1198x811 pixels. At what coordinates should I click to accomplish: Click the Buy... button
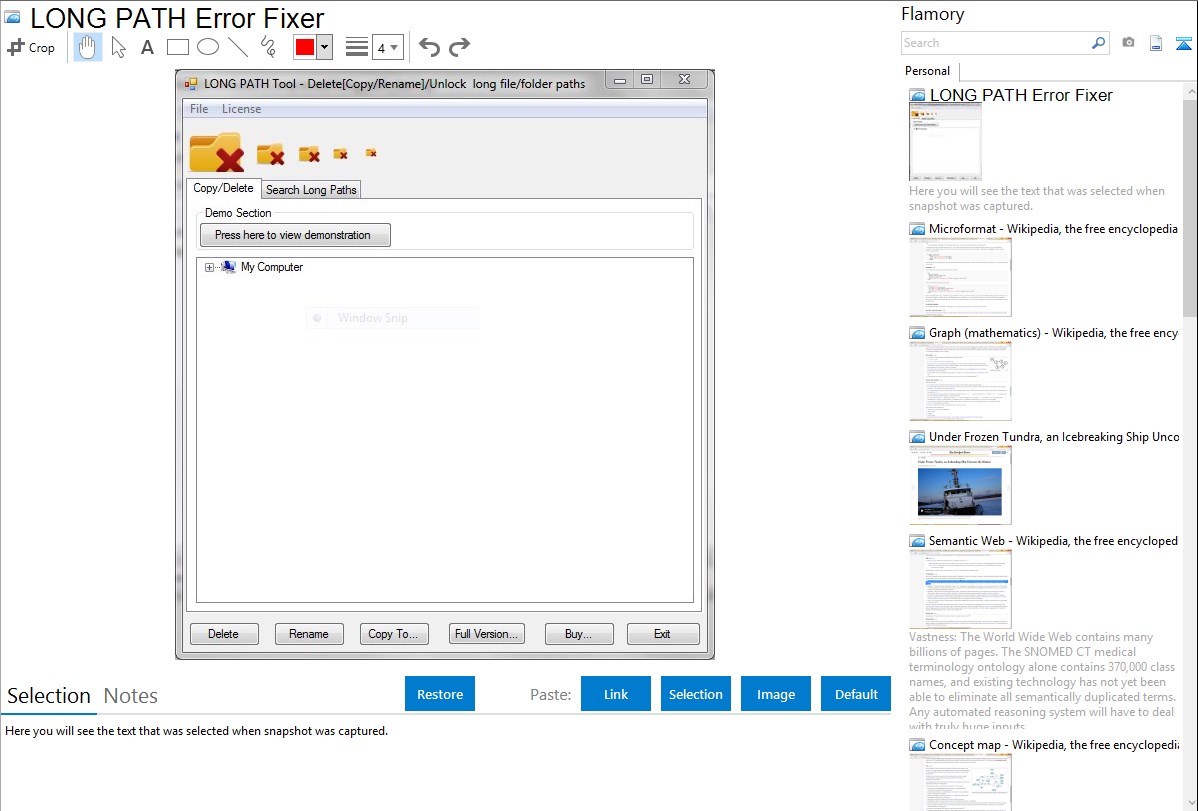pyautogui.click(x=578, y=634)
